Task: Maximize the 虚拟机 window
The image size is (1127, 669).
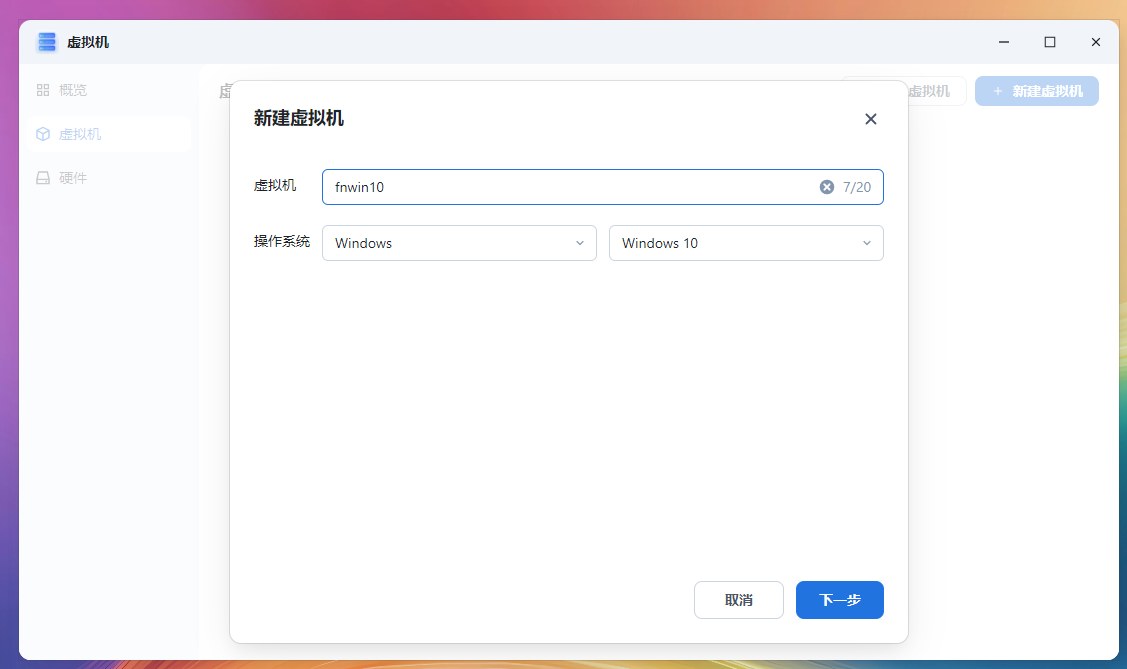Action: (1050, 42)
